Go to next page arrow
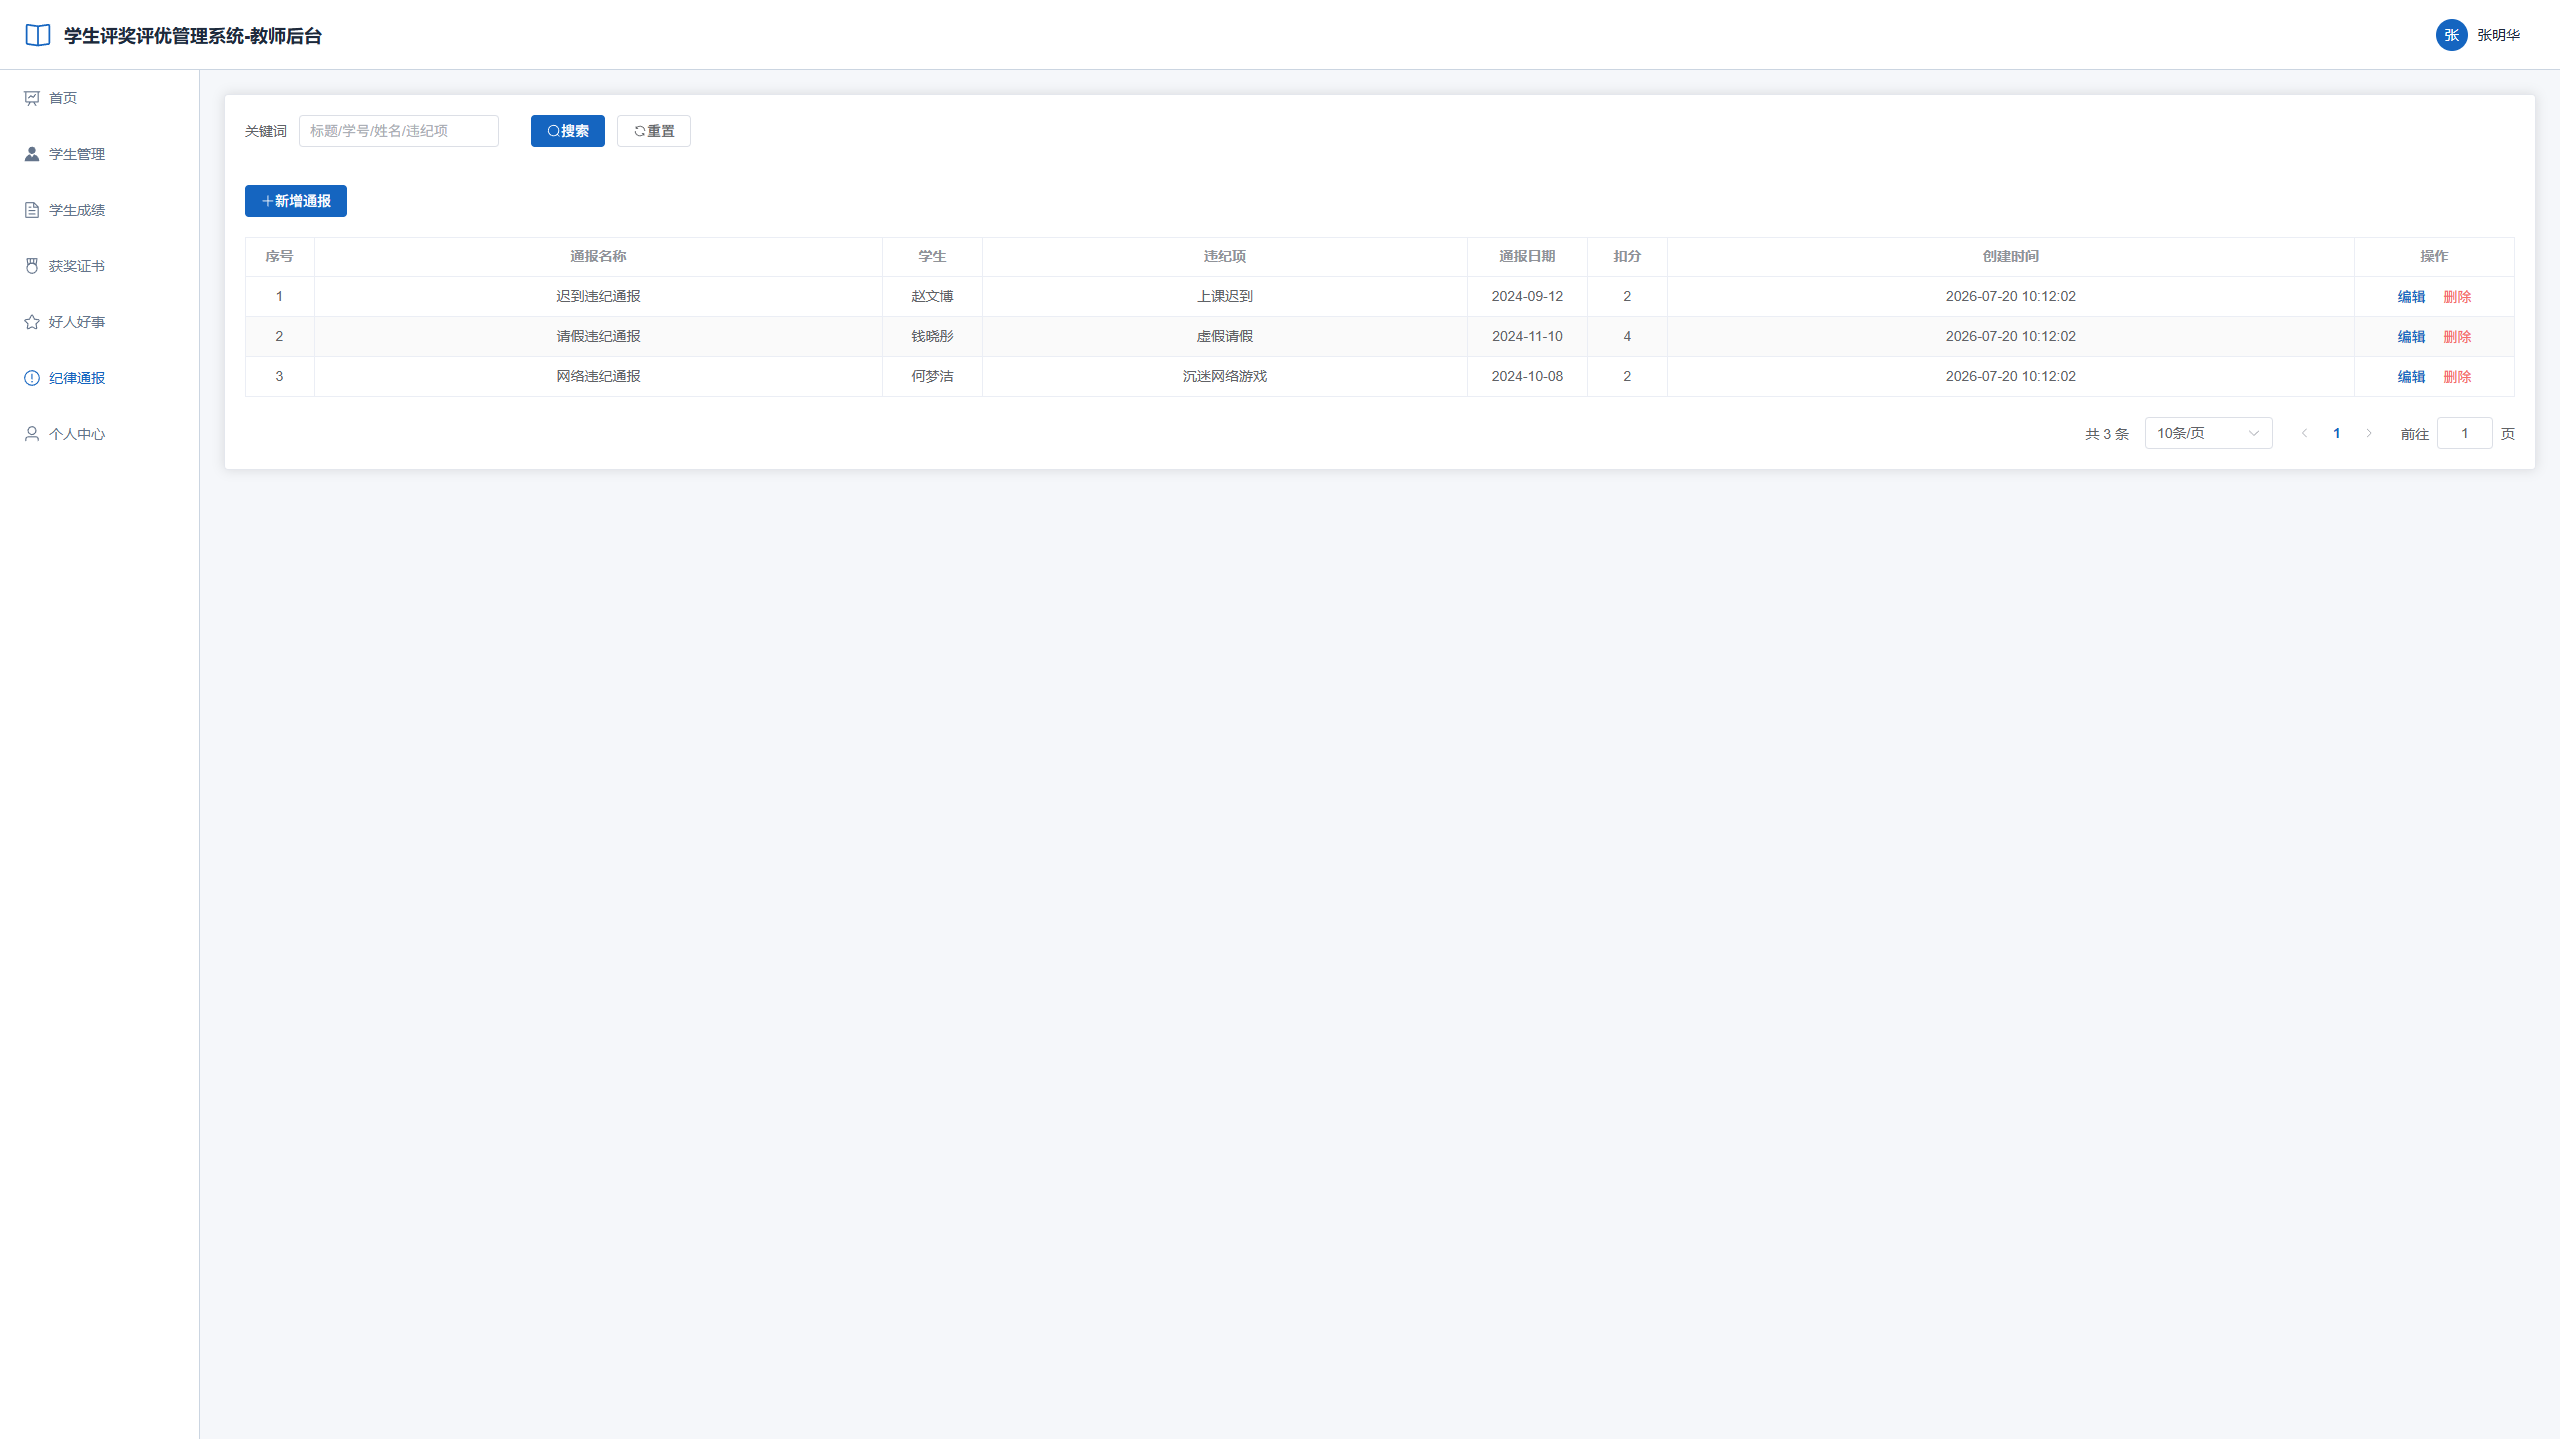The image size is (2560, 1439). pyautogui.click(x=2368, y=433)
